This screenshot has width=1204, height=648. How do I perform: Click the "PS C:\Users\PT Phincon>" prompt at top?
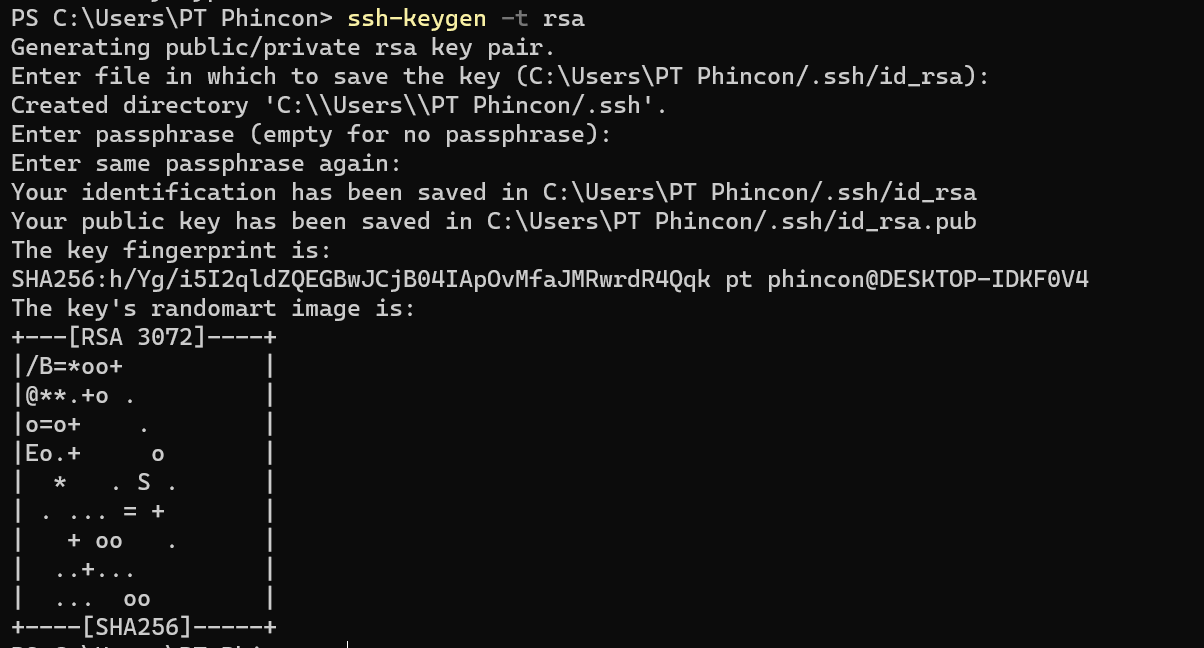pos(170,18)
